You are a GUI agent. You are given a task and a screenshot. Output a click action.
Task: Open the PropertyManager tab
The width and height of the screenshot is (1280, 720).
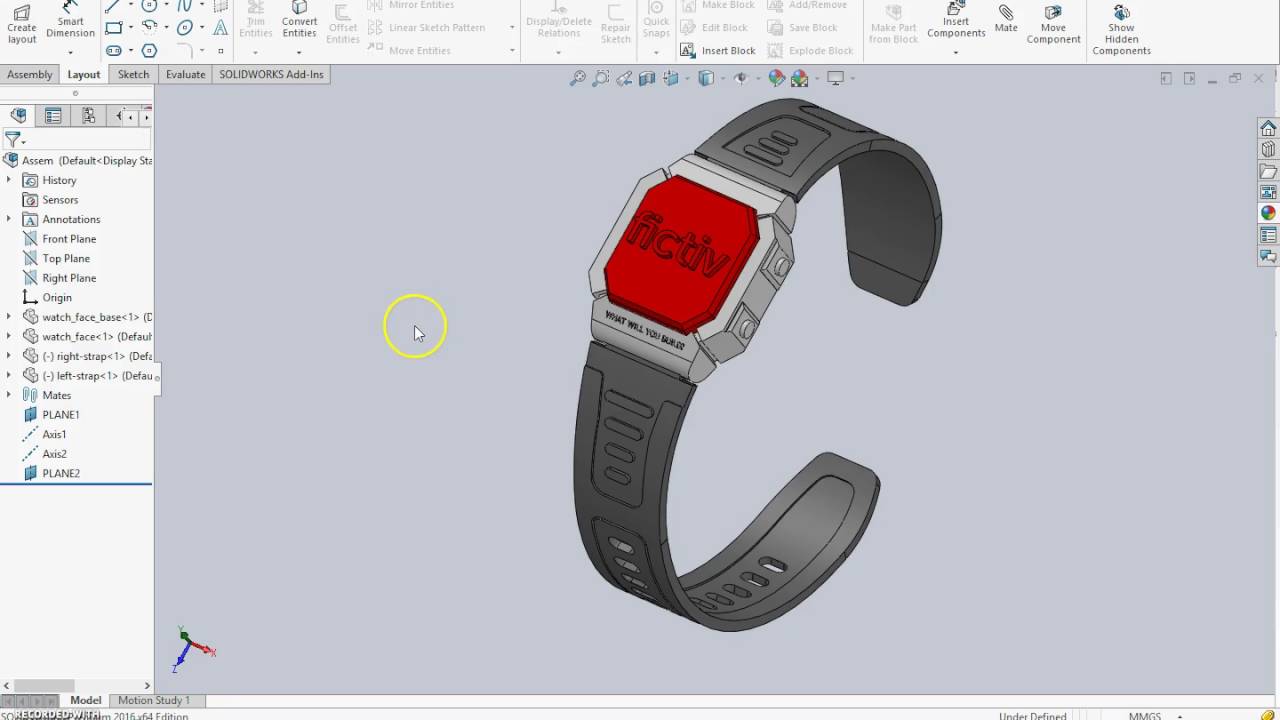click(x=53, y=116)
